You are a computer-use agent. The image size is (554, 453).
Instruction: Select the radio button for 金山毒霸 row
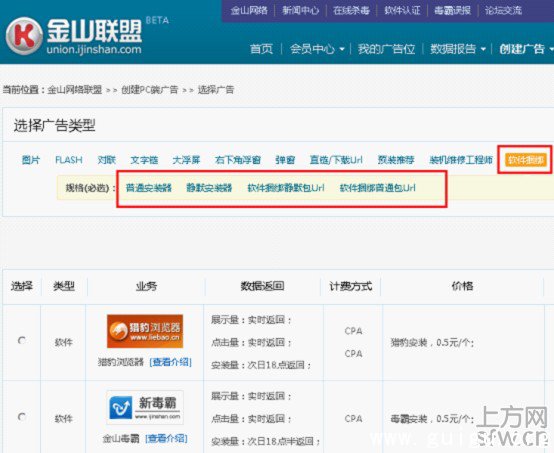click(x=22, y=417)
